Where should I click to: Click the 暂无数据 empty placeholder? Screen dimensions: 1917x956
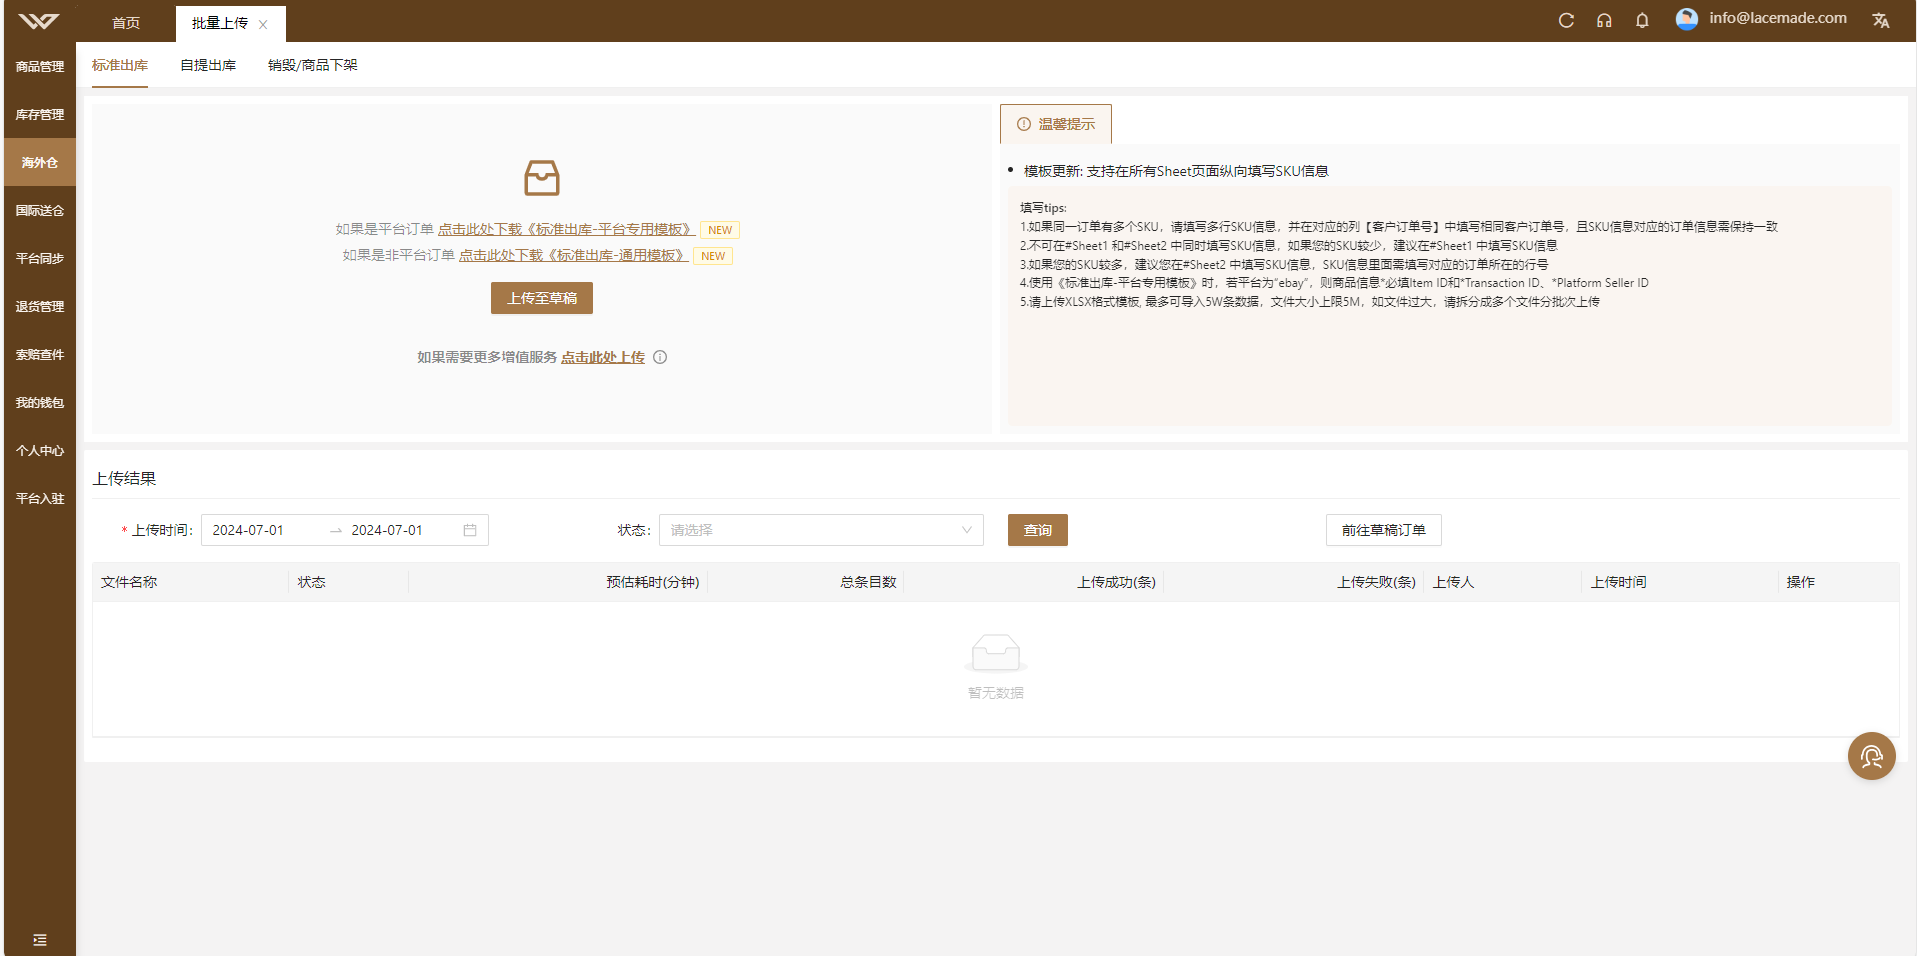click(996, 666)
